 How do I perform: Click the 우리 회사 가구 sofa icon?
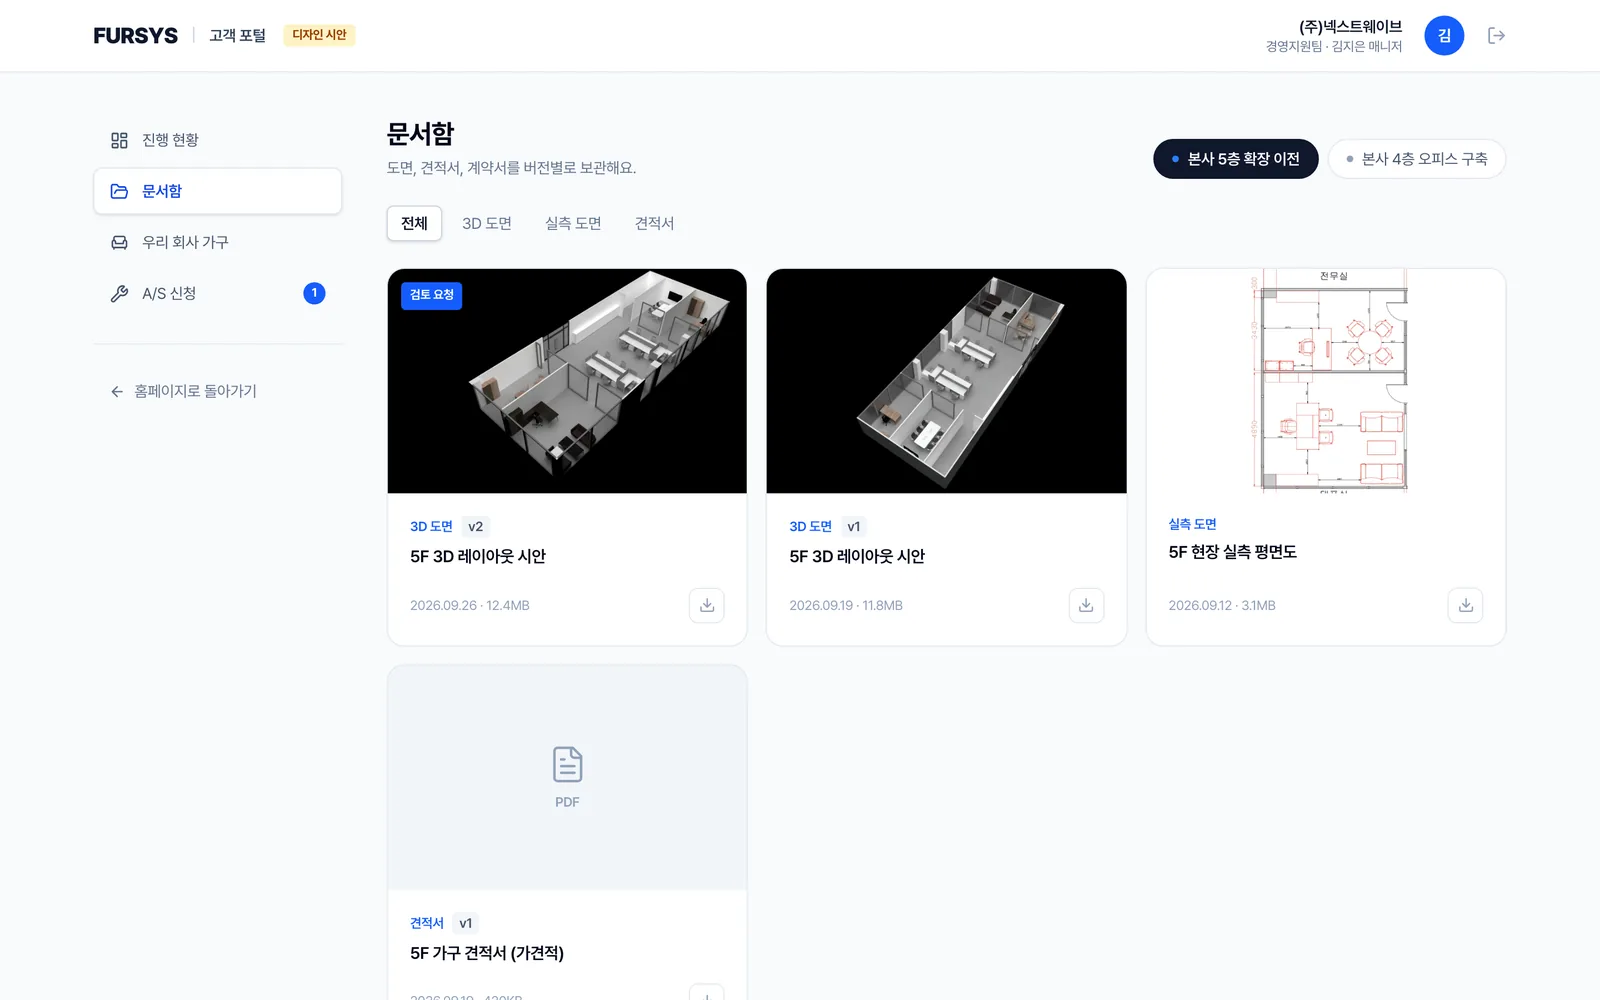click(119, 242)
